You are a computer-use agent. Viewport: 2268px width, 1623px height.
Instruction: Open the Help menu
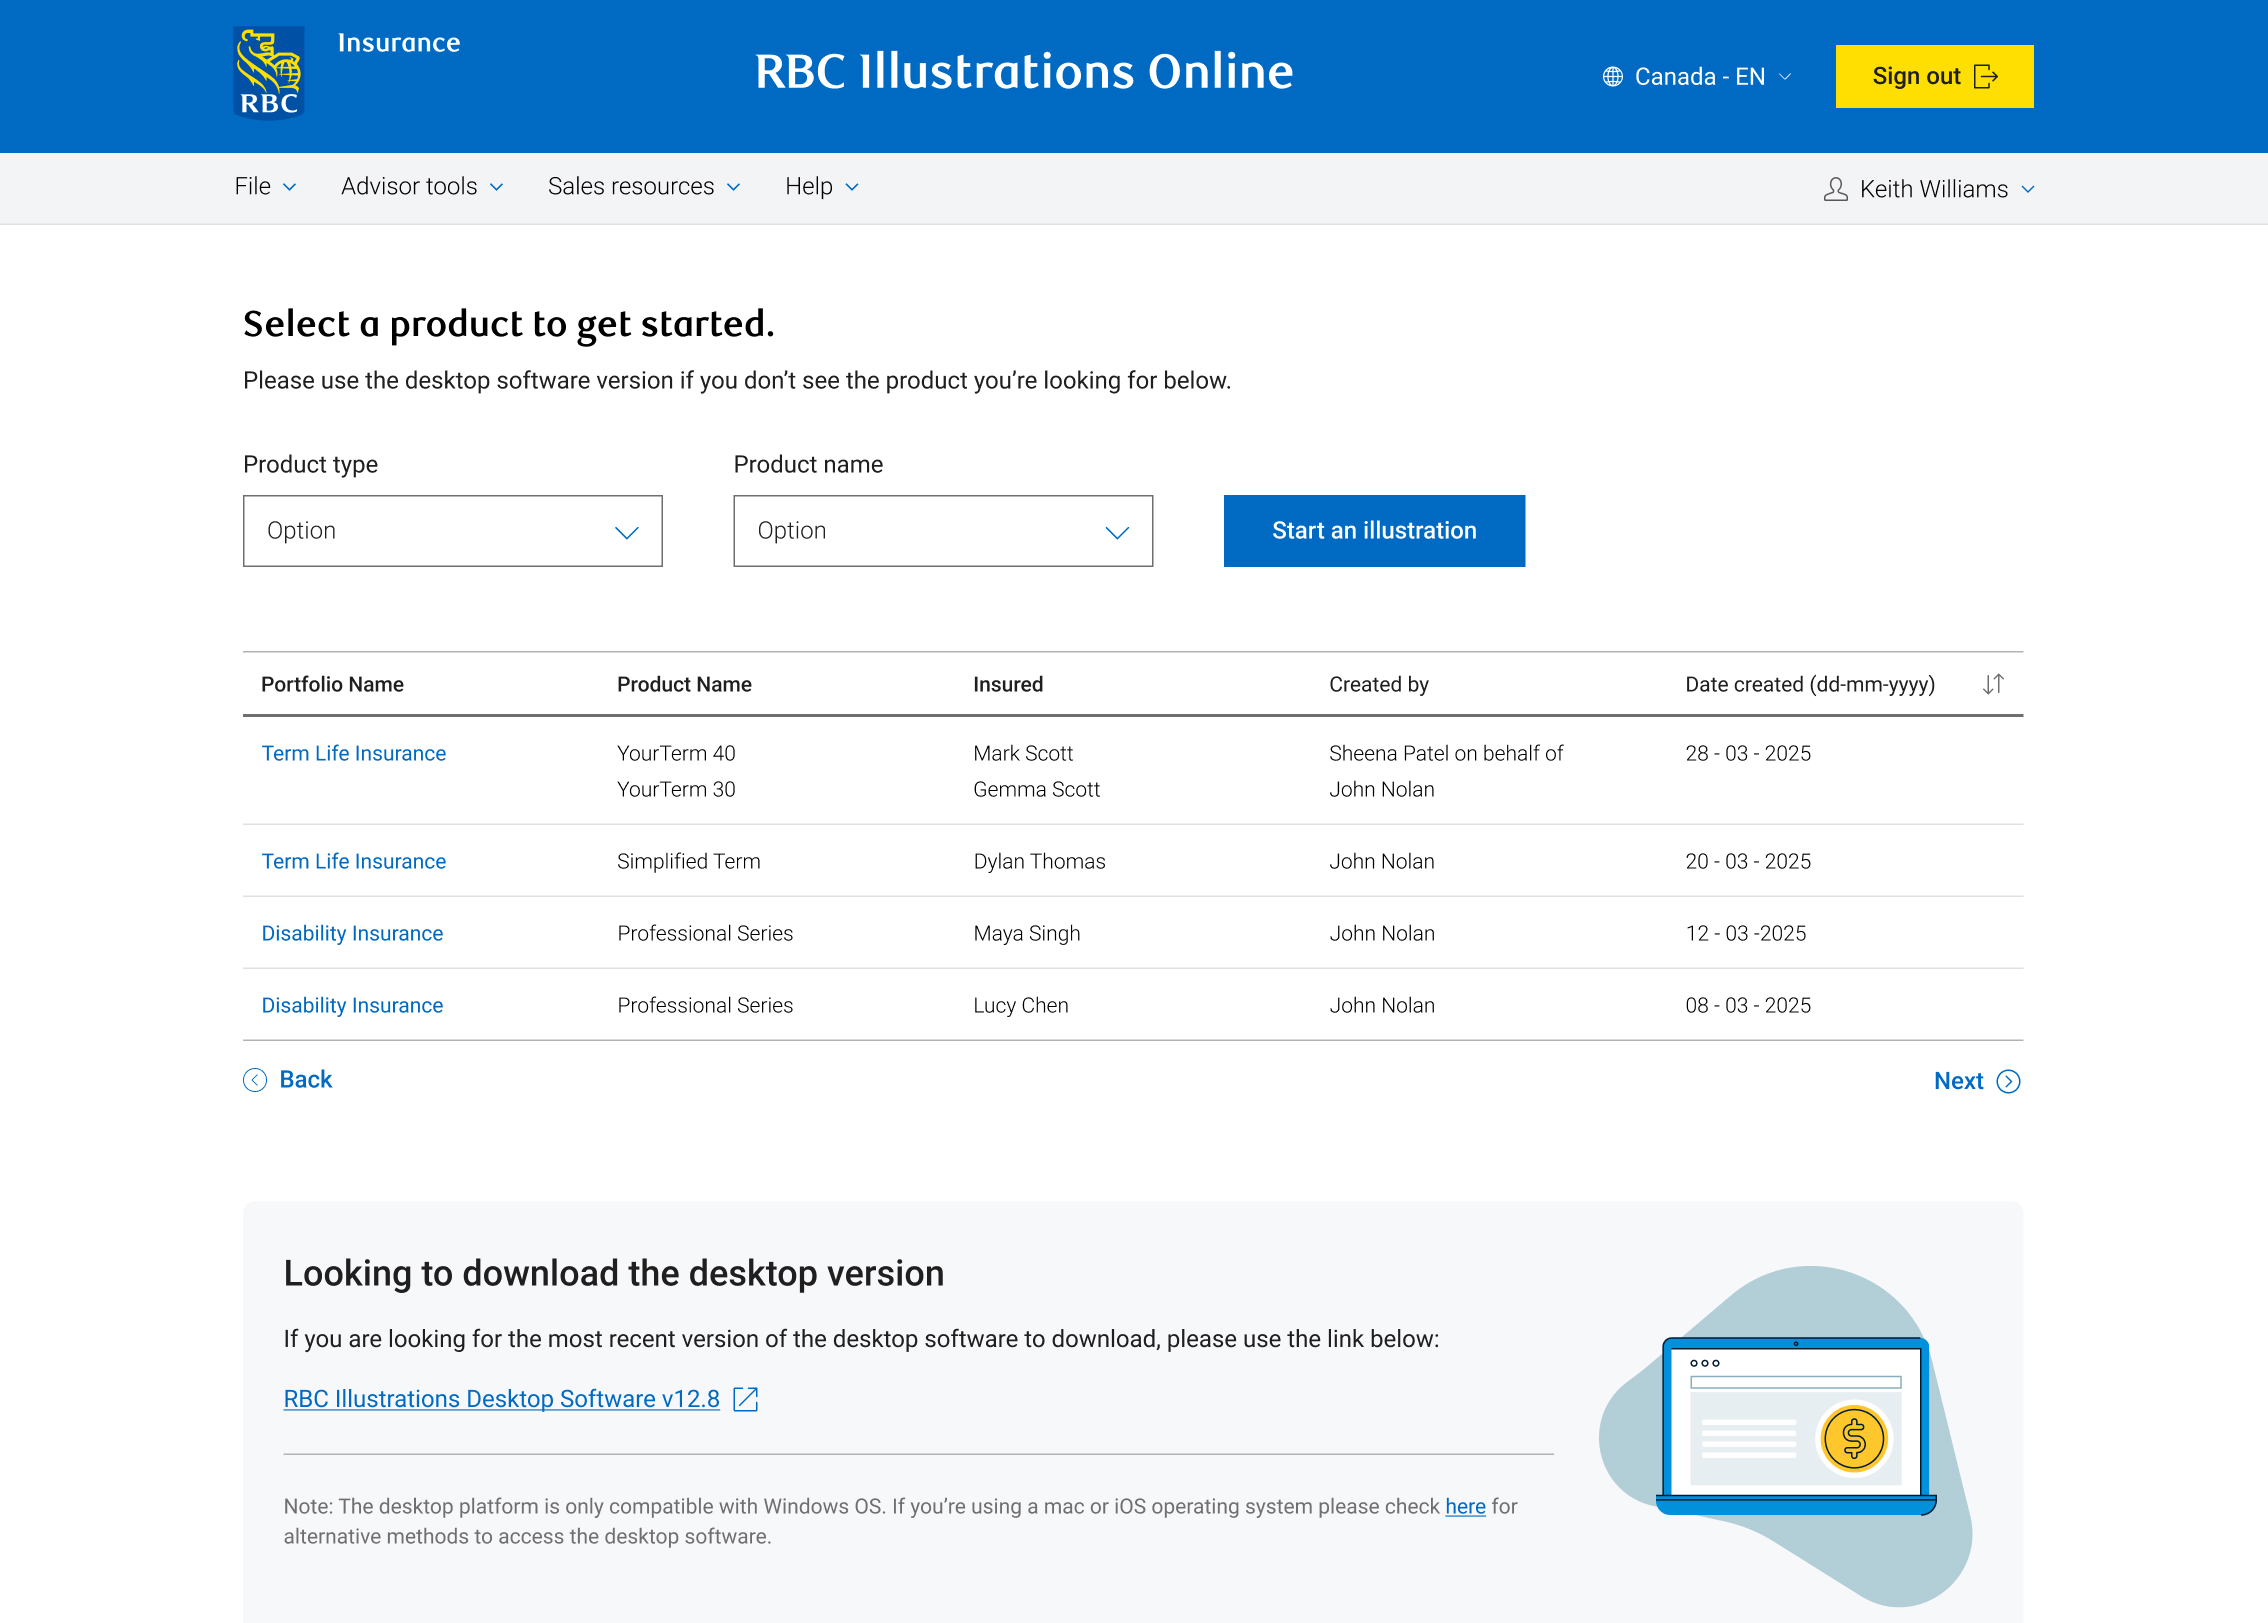(821, 187)
